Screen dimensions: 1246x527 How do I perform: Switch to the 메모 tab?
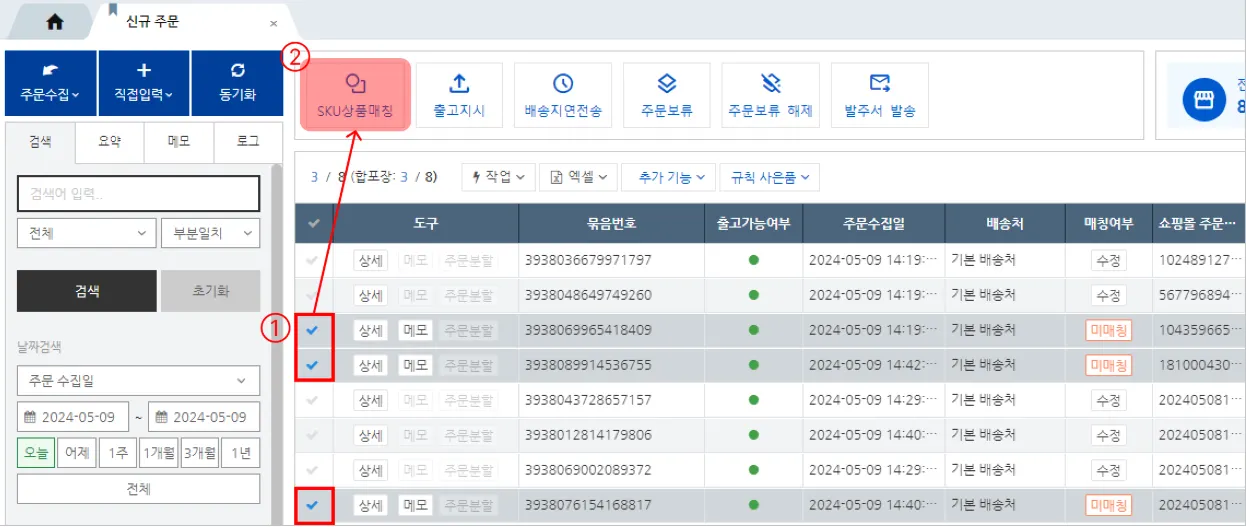click(x=179, y=142)
